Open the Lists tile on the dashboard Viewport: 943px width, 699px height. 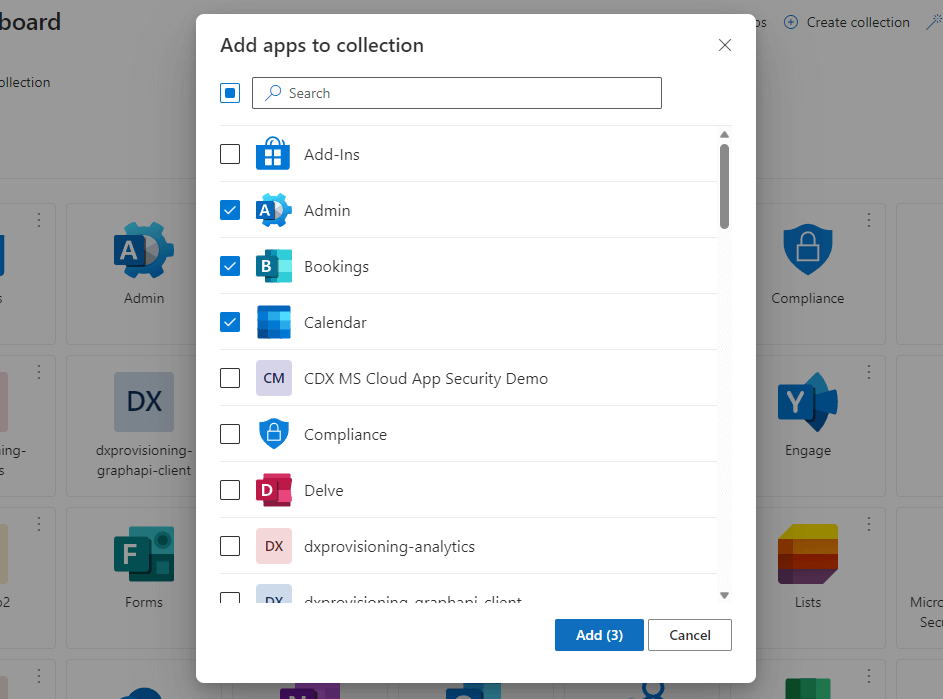coord(808,577)
